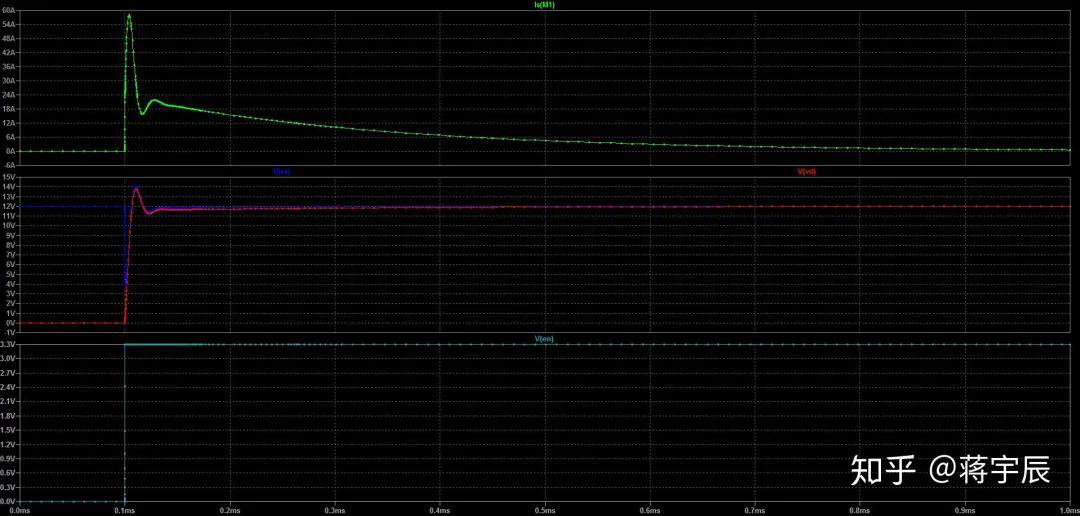Click the -1V axis label
The width and height of the screenshot is (1080, 516).
[x=11, y=332]
